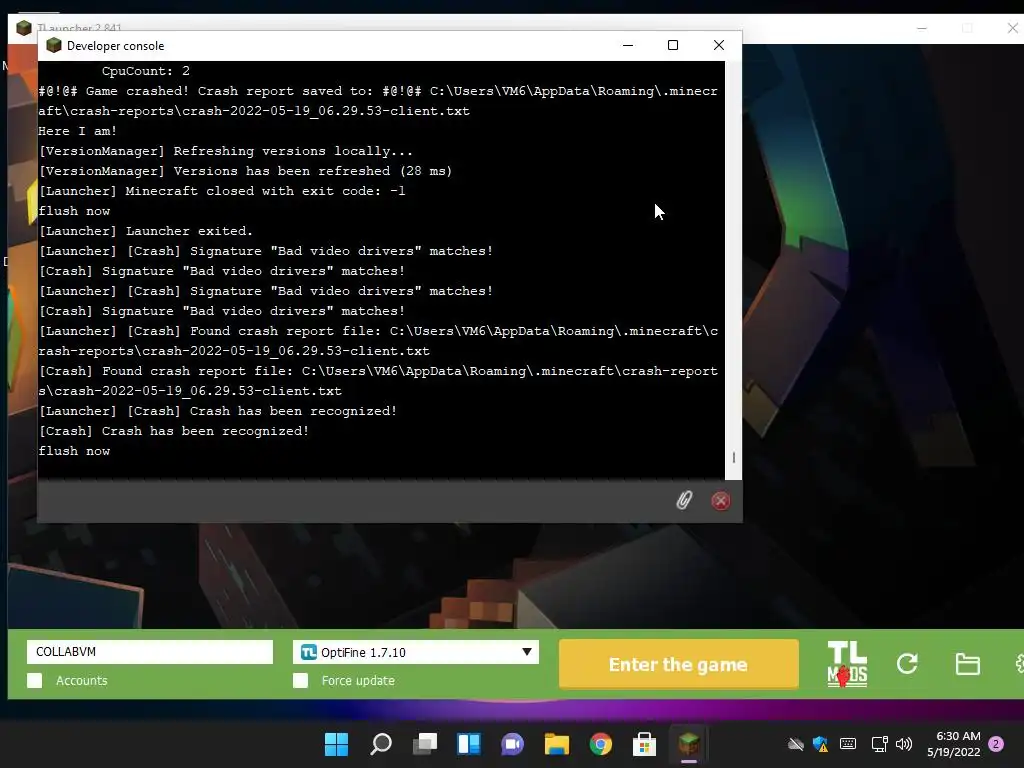Open File Explorer from taskbar
This screenshot has width=1024, height=768.
pyautogui.click(x=556, y=744)
